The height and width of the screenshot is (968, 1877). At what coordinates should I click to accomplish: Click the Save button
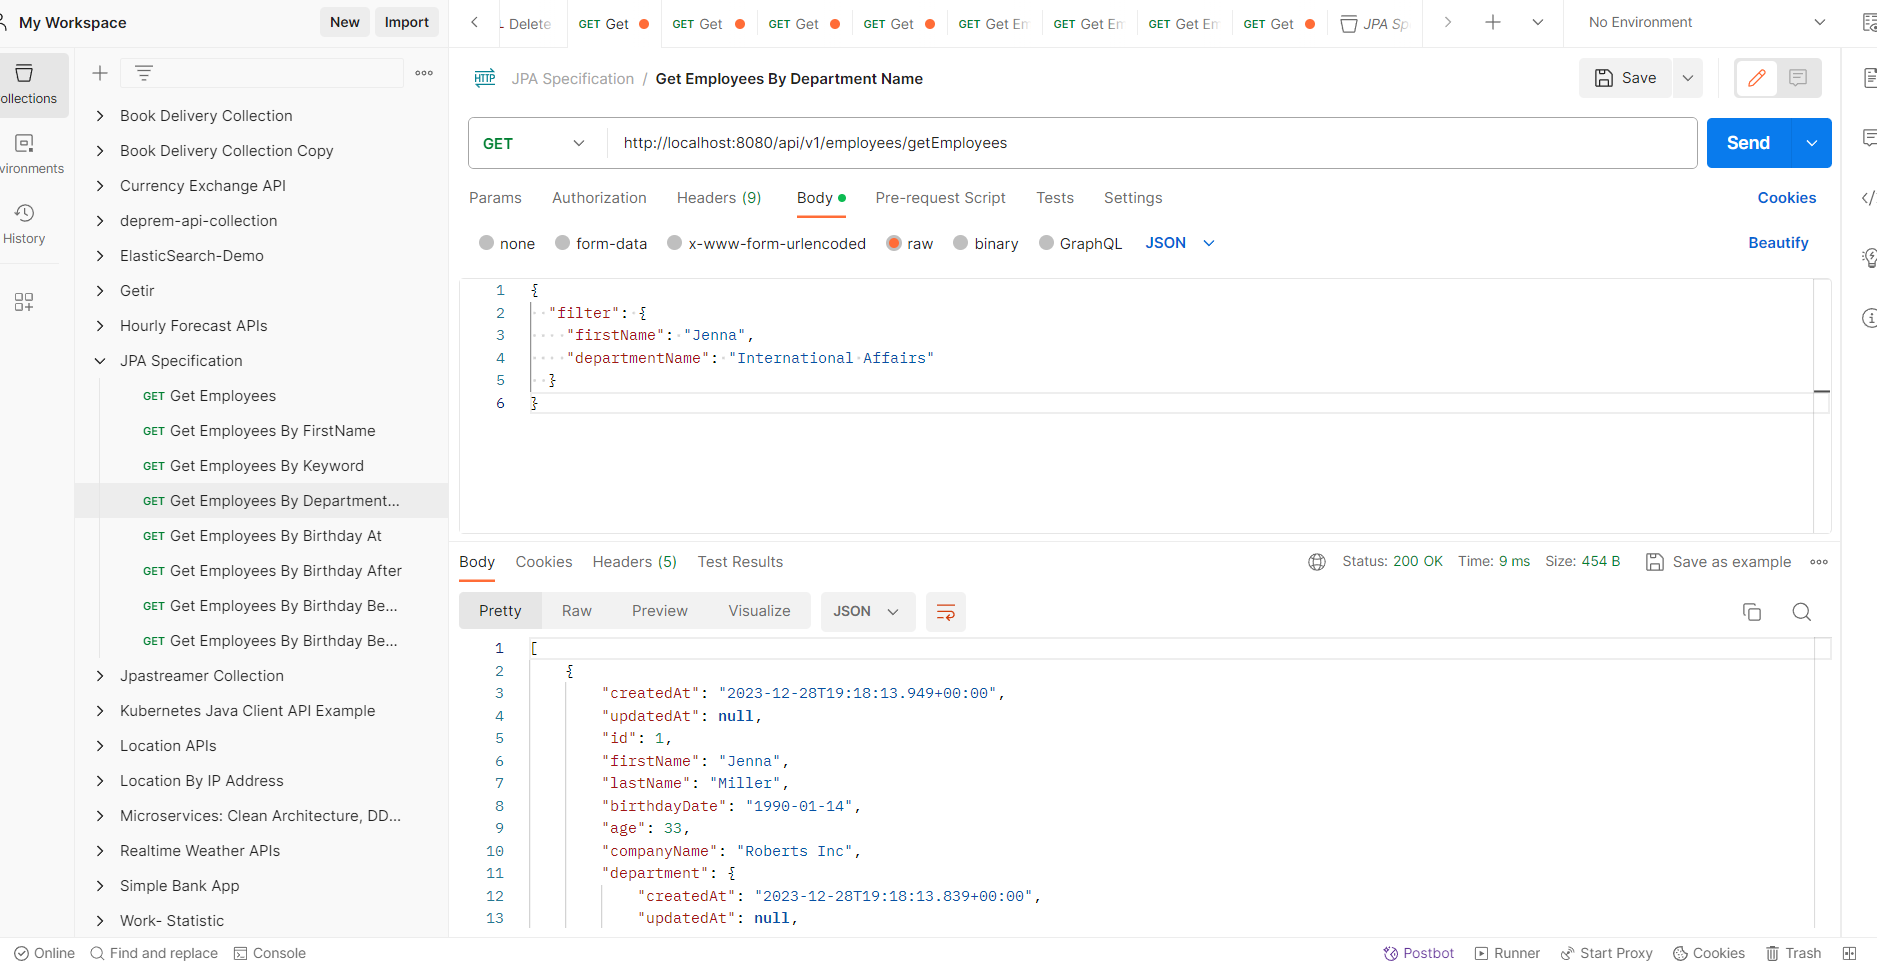tap(1626, 78)
